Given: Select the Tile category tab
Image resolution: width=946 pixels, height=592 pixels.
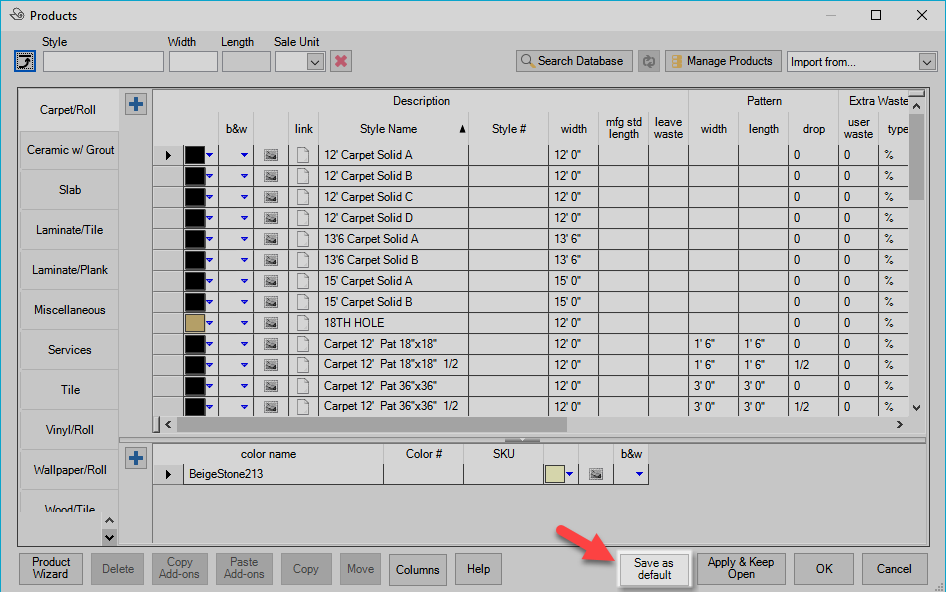Looking at the screenshot, I should click(x=70, y=390).
